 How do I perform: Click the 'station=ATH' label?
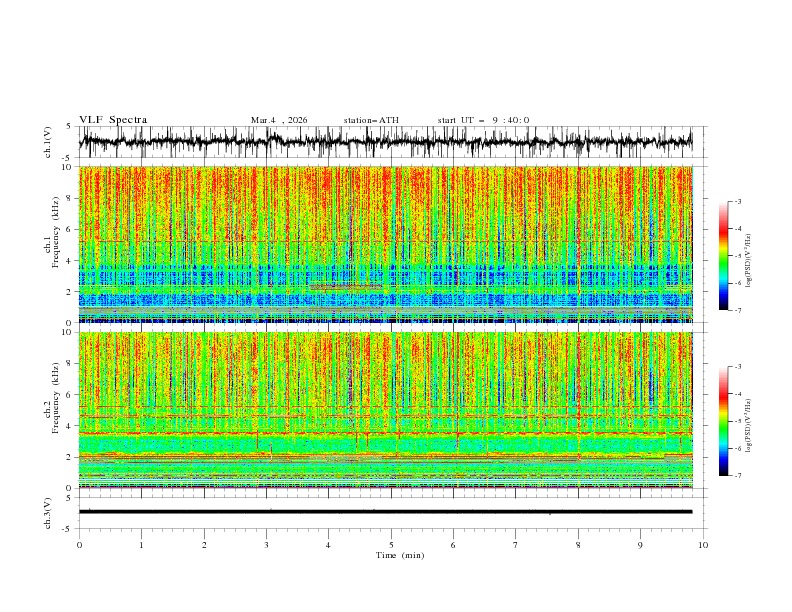pos(371,120)
